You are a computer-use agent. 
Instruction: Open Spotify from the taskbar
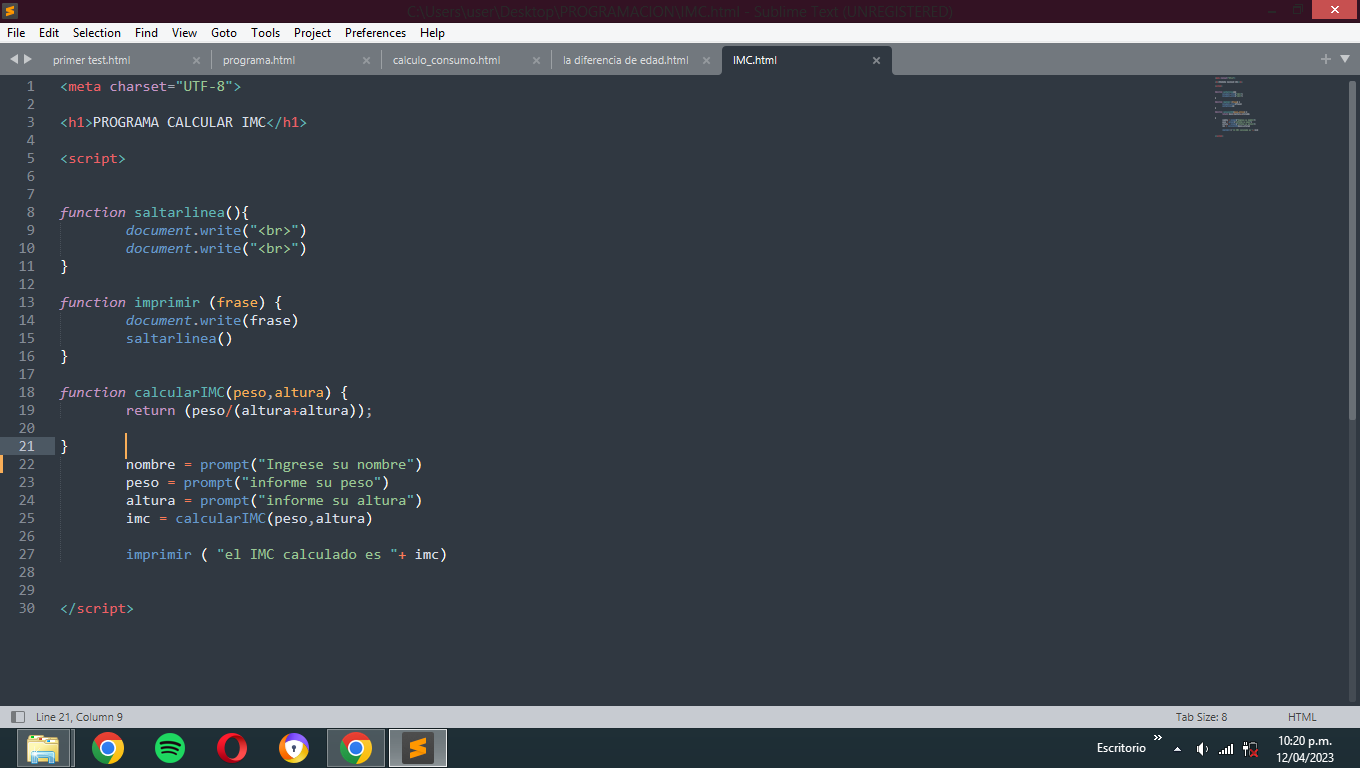tap(170, 748)
